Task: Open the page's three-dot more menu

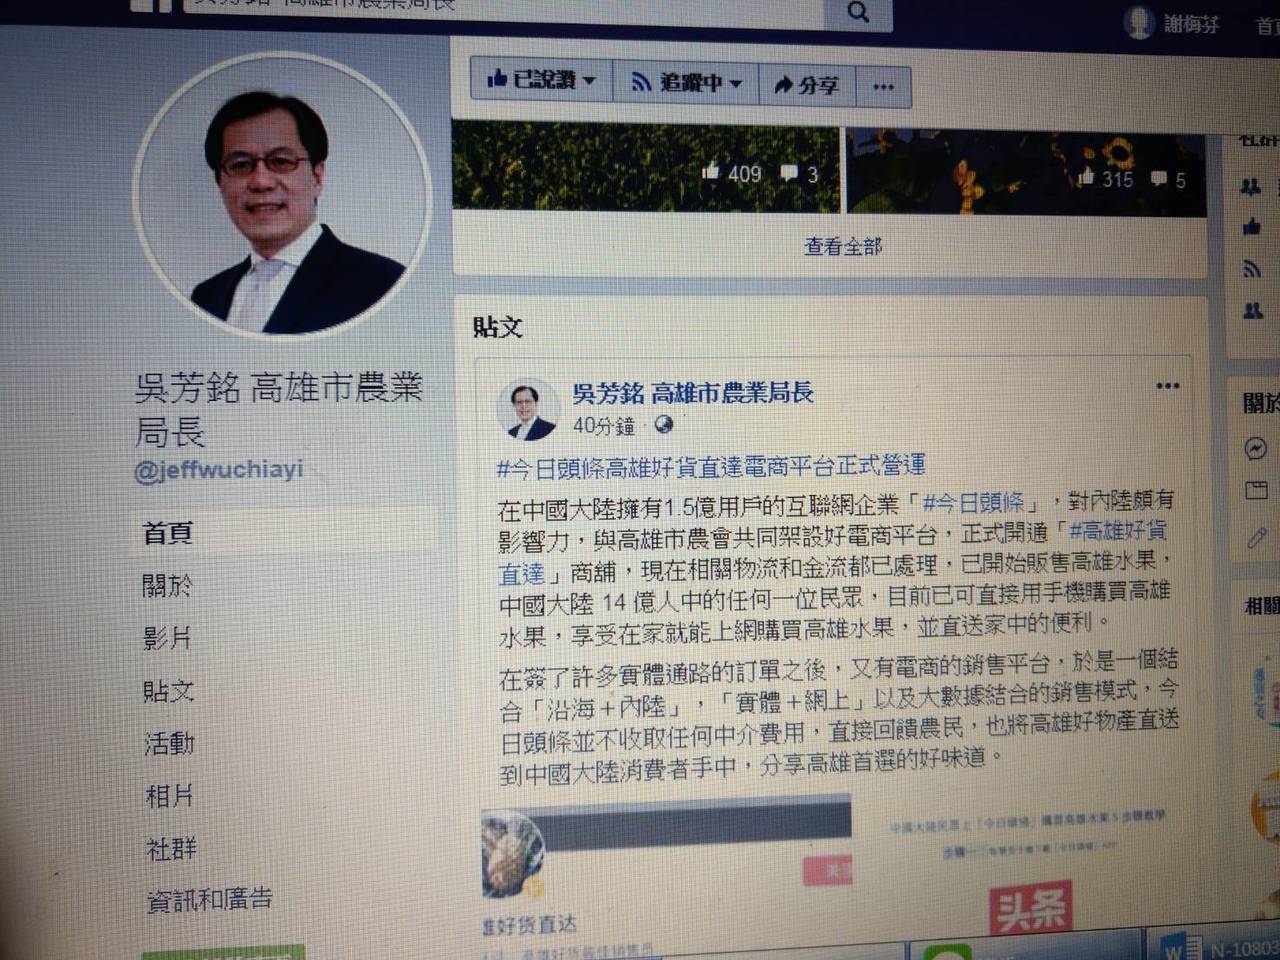Action: coord(883,87)
